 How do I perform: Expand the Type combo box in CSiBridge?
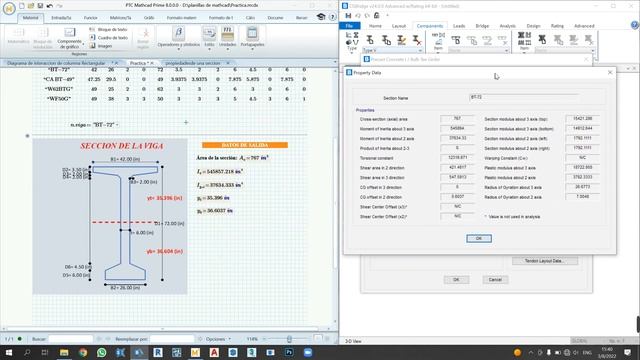coord(420,51)
